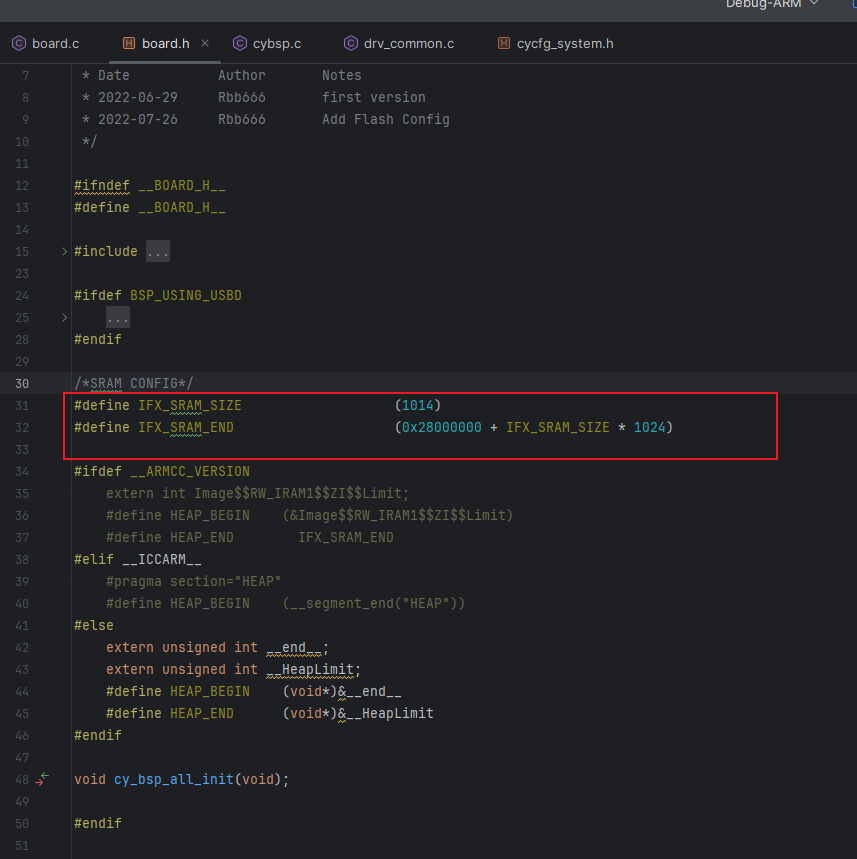Unfold the collapsed include ellipsis placeholder
This screenshot has width=857, height=859.
[x=158, y=252]
